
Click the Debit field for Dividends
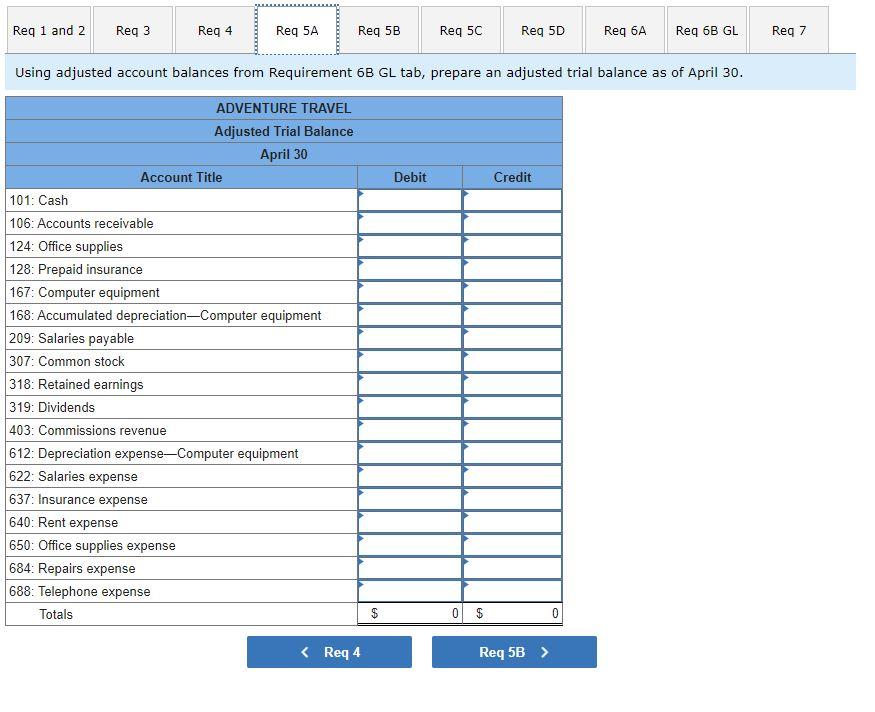click(410, 407)
